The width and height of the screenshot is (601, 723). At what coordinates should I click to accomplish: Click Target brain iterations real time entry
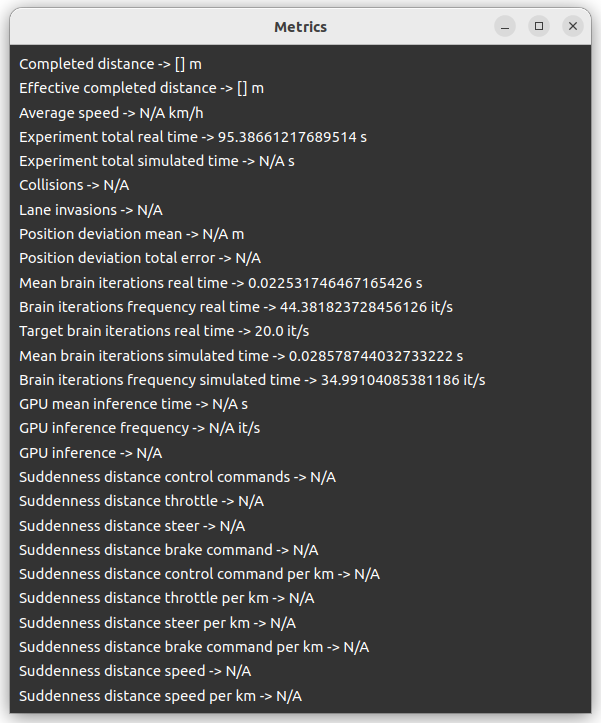164,331
